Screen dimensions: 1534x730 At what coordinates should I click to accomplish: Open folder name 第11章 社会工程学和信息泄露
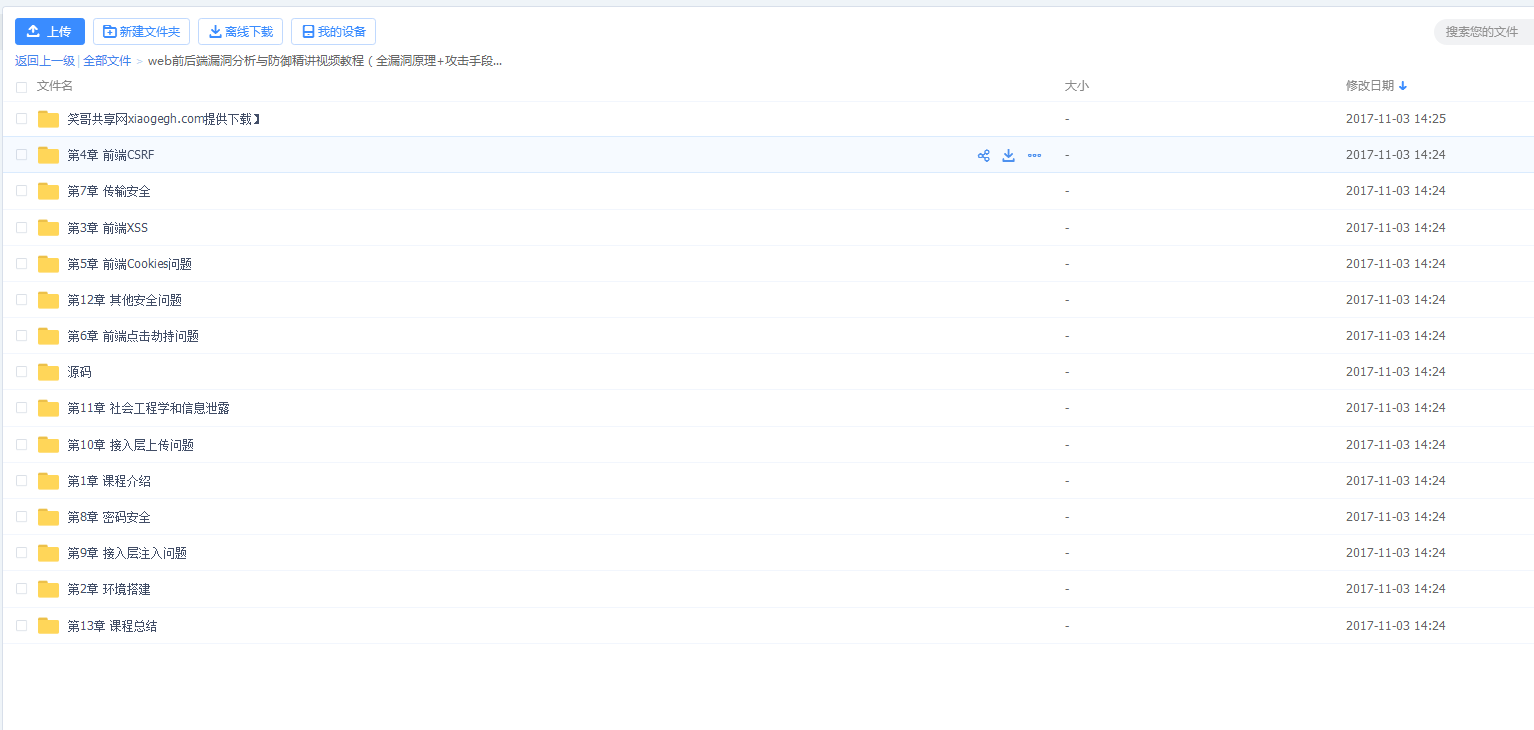coord(149,408)
